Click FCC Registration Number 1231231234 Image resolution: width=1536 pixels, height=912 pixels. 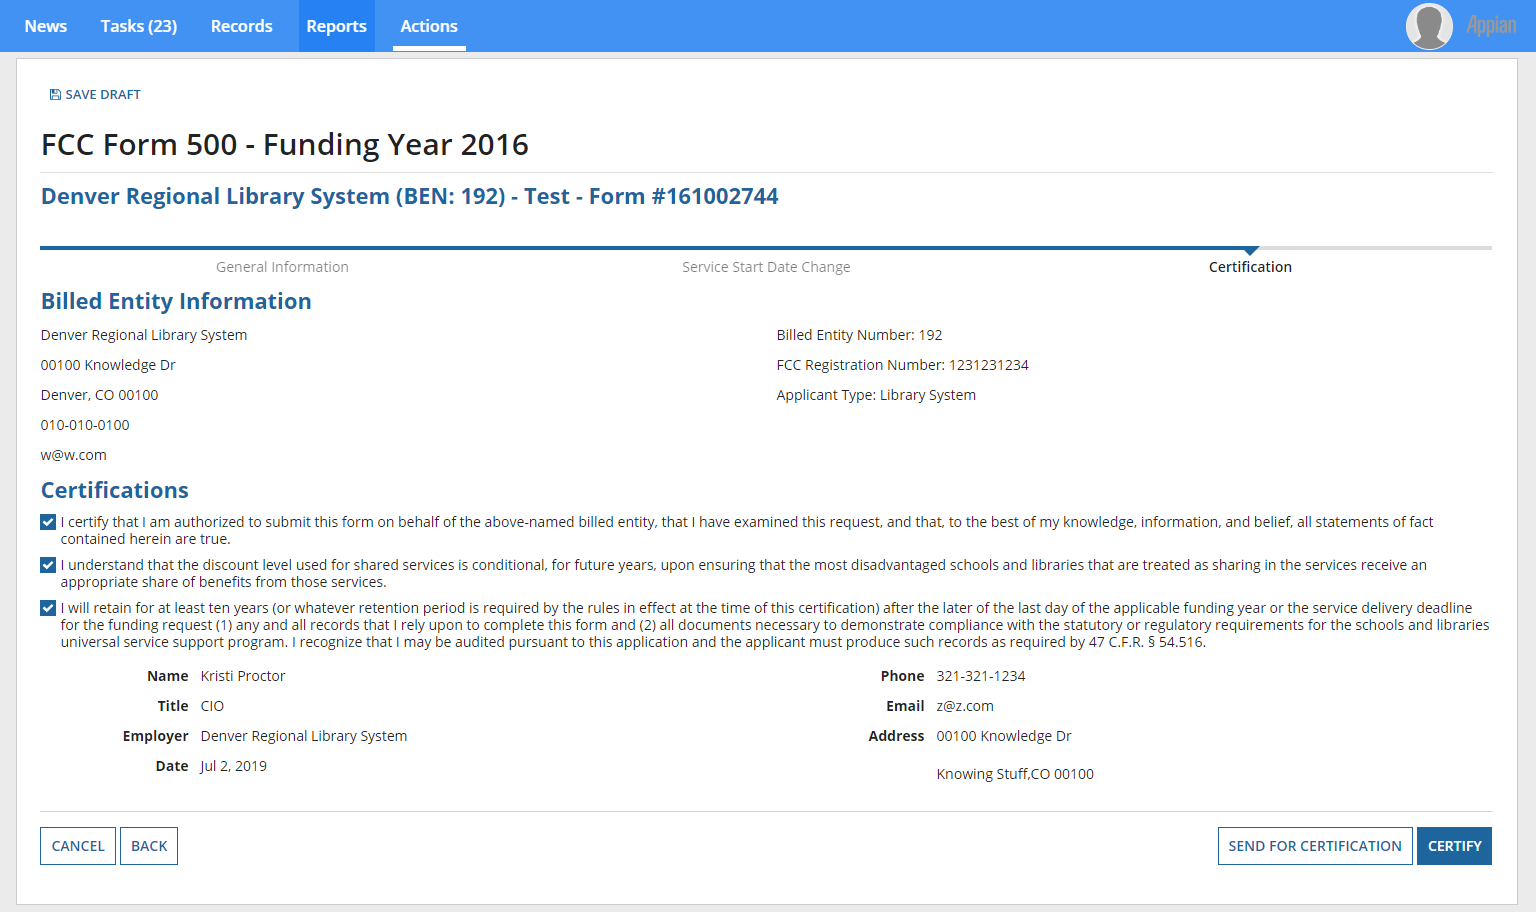coord(902,365)
